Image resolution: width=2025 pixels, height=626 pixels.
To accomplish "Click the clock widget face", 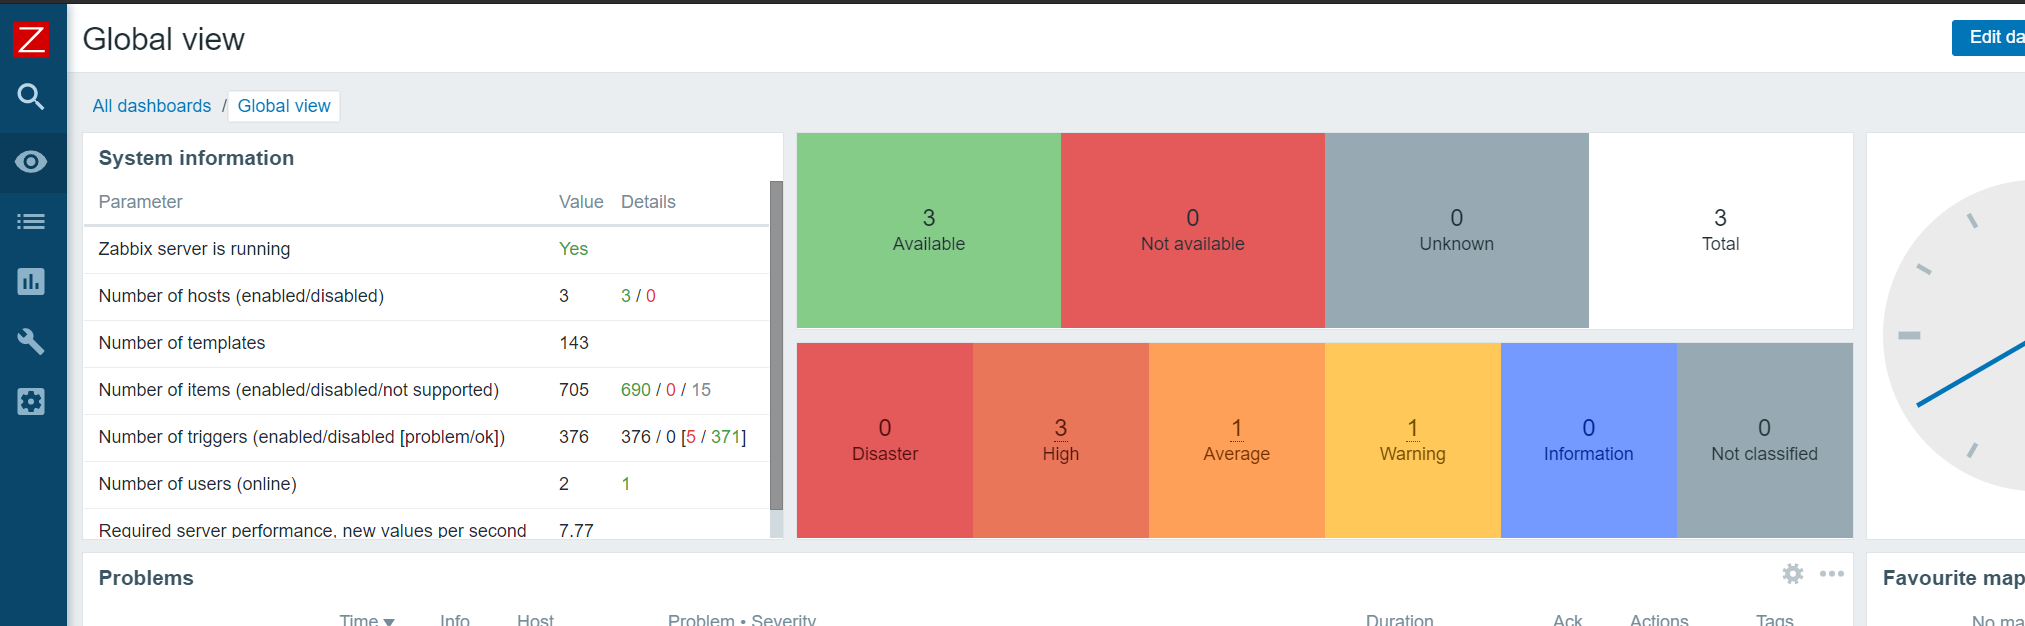I will (1955, 335).
